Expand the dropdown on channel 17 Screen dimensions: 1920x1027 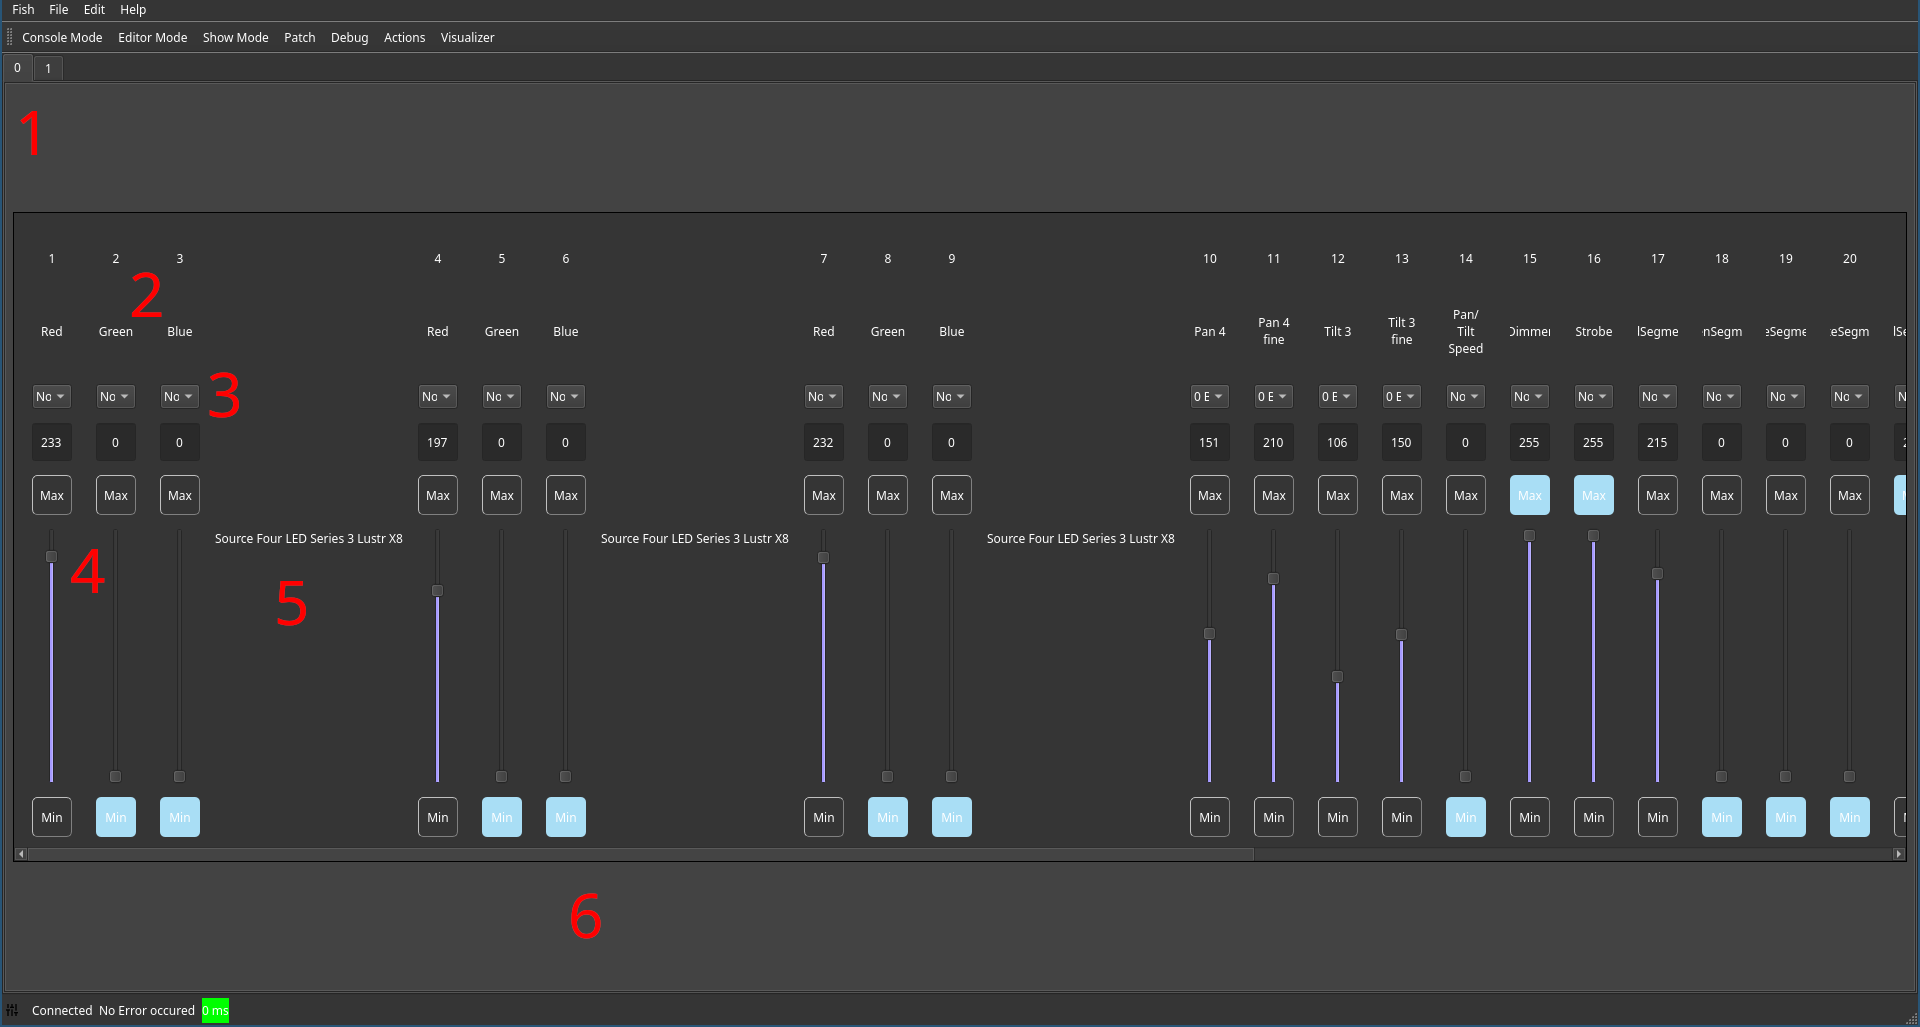click(1657, 396)
